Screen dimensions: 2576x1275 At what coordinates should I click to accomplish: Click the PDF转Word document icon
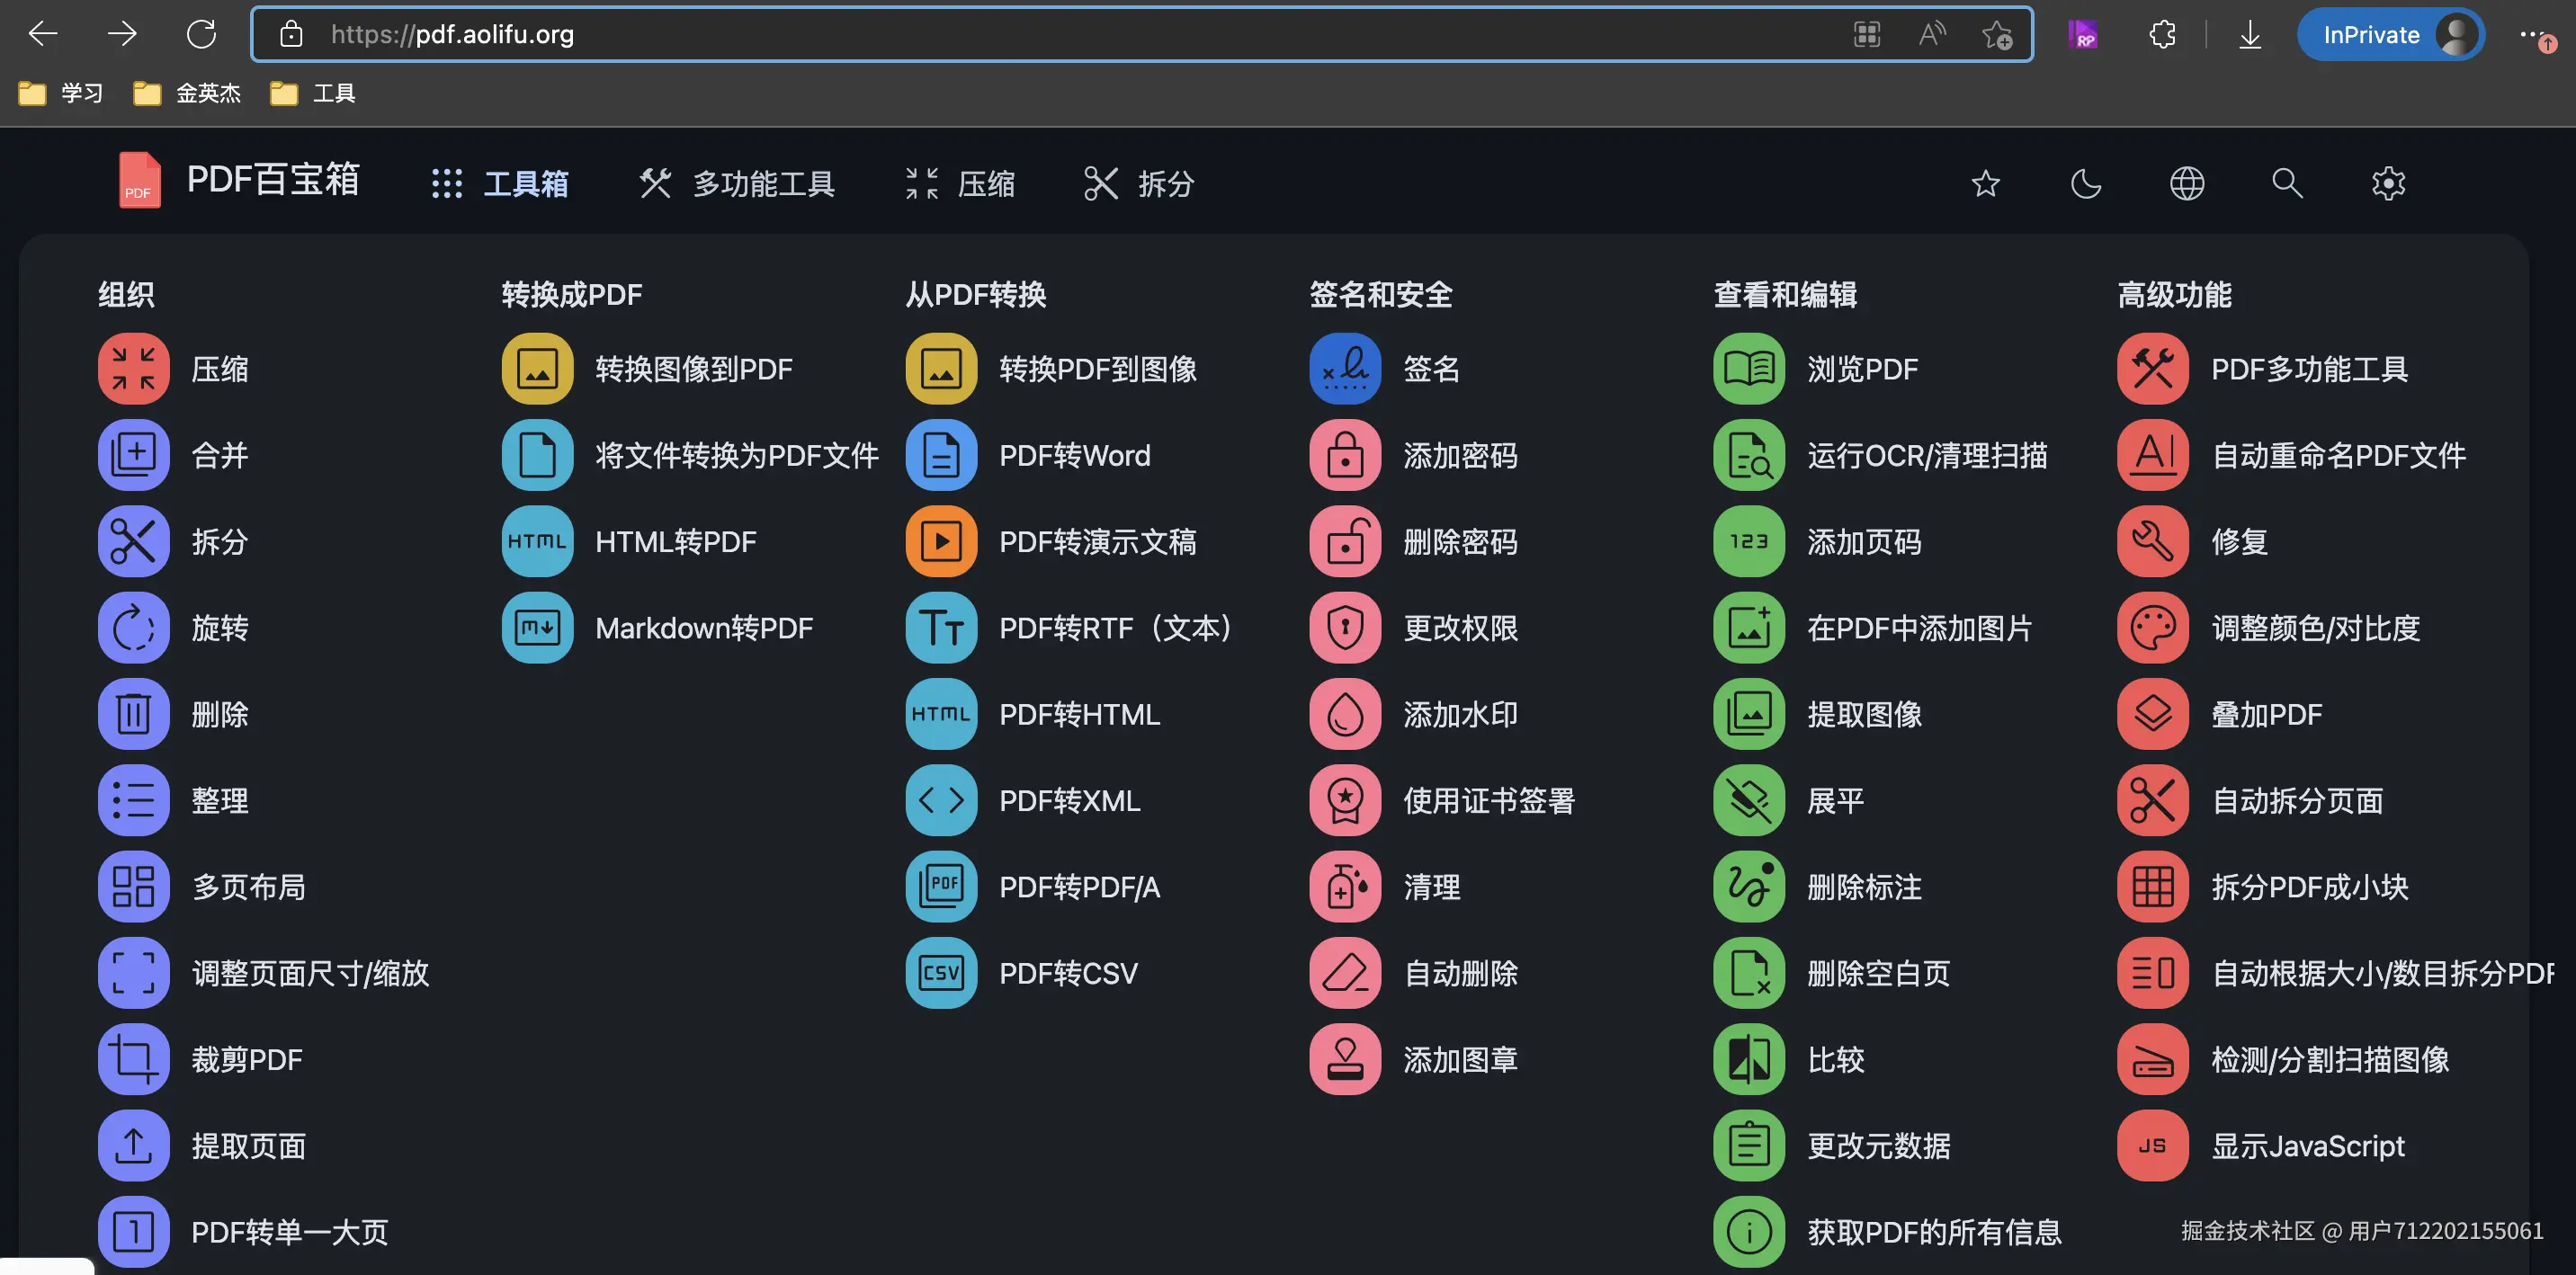coord(940,455)
